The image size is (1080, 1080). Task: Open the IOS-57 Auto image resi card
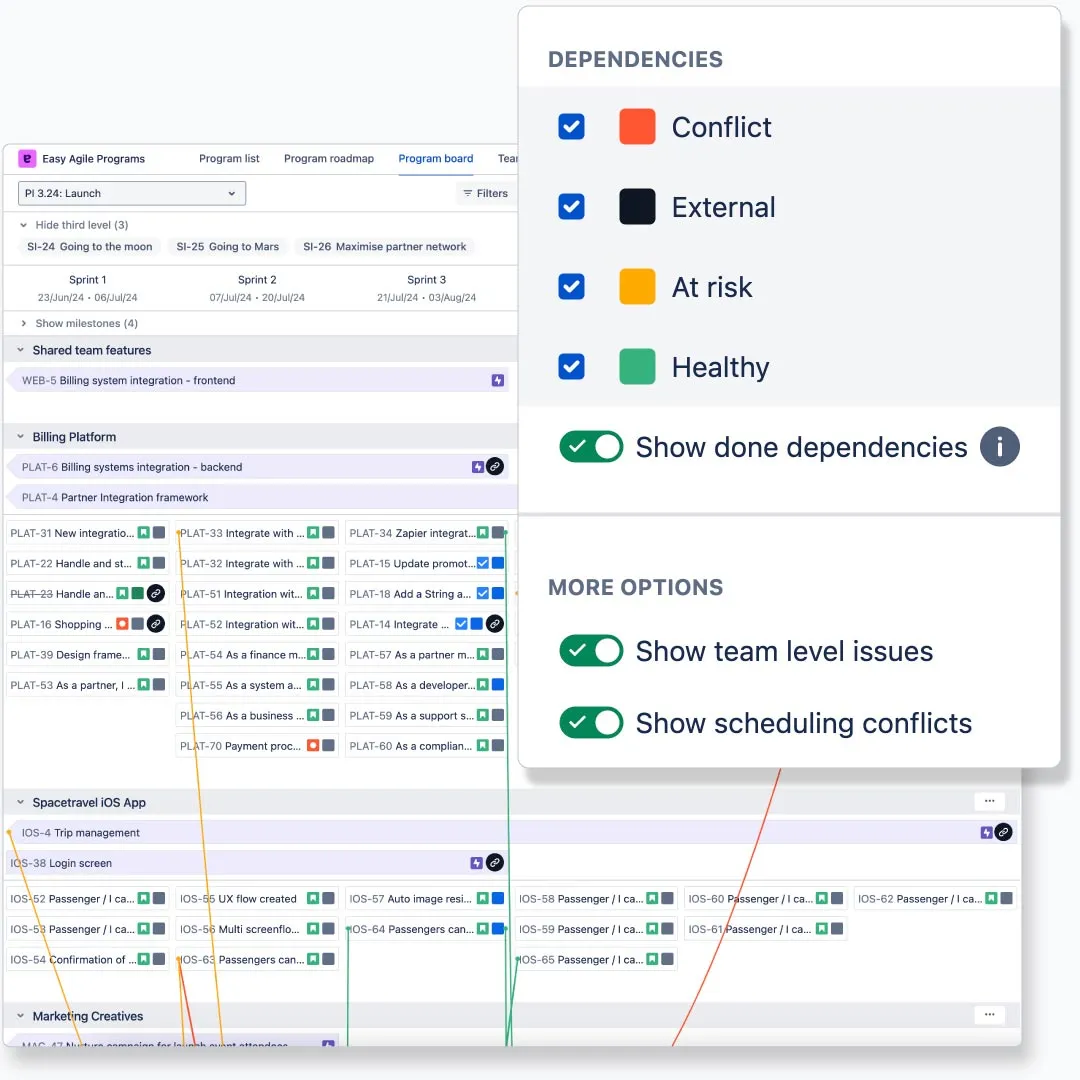coord(426,899)
